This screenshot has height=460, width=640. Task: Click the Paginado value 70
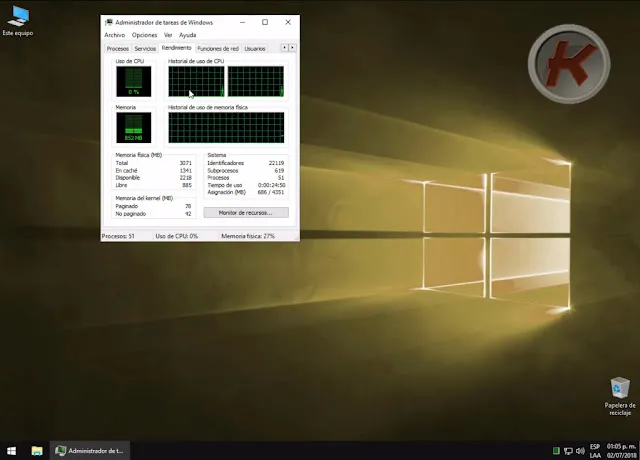[188, 206]
